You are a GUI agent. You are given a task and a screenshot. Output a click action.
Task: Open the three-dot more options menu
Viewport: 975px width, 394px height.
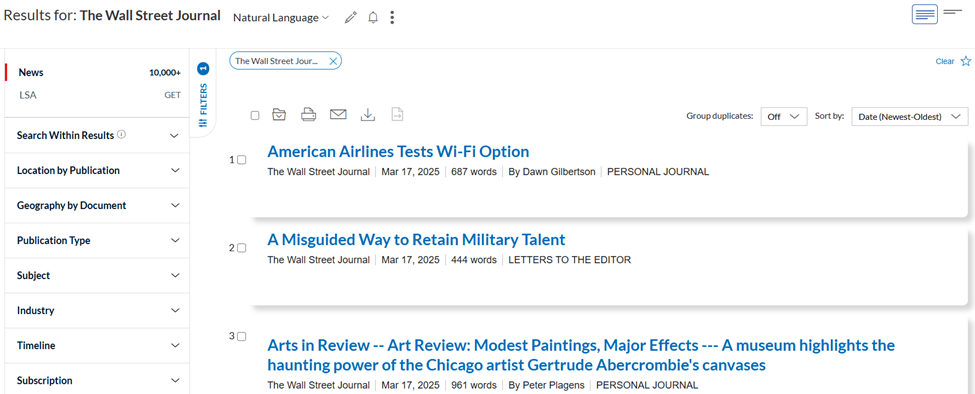(x=392, y=18)
